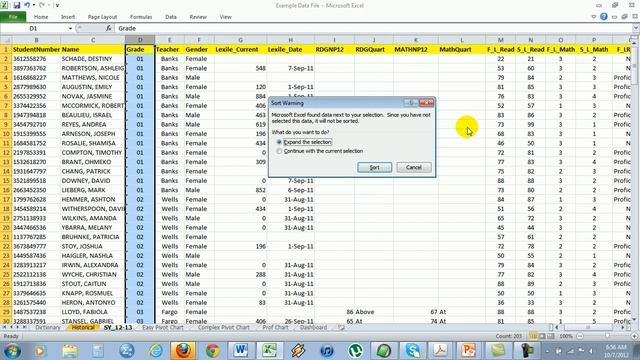Open uTorrent from the taskbar
The height and width of the screenshot is (360, 640).
355,351
